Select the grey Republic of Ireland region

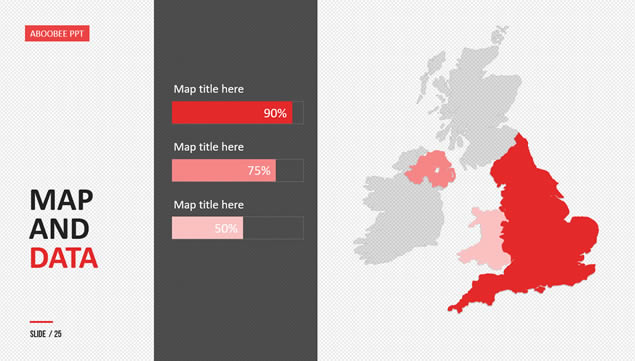[399, 215]
